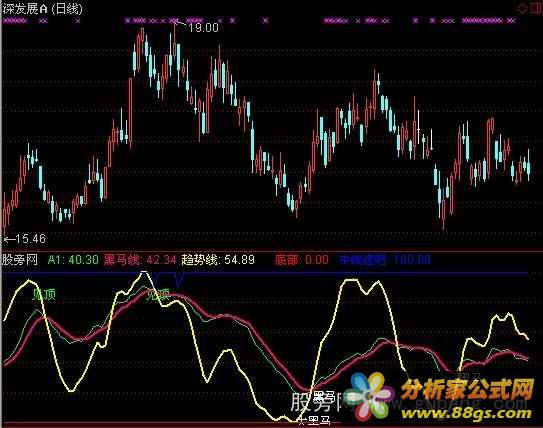Click the first green 见顶 signal label
This screenshot has width=543, height=428.
(x=44, y=295)
